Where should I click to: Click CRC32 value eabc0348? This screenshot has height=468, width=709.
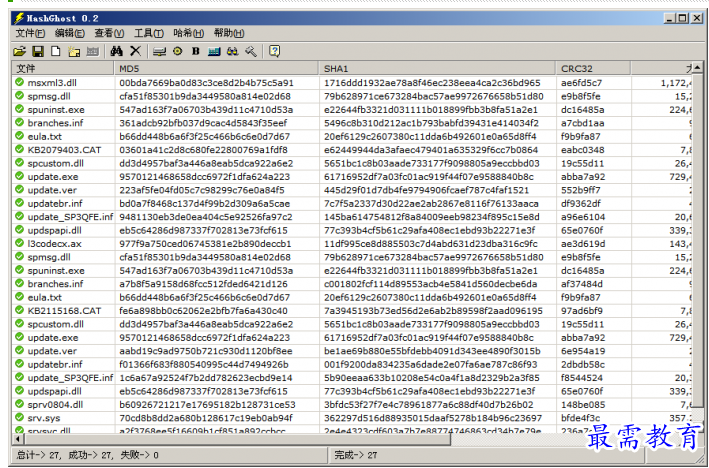point(582,150)
